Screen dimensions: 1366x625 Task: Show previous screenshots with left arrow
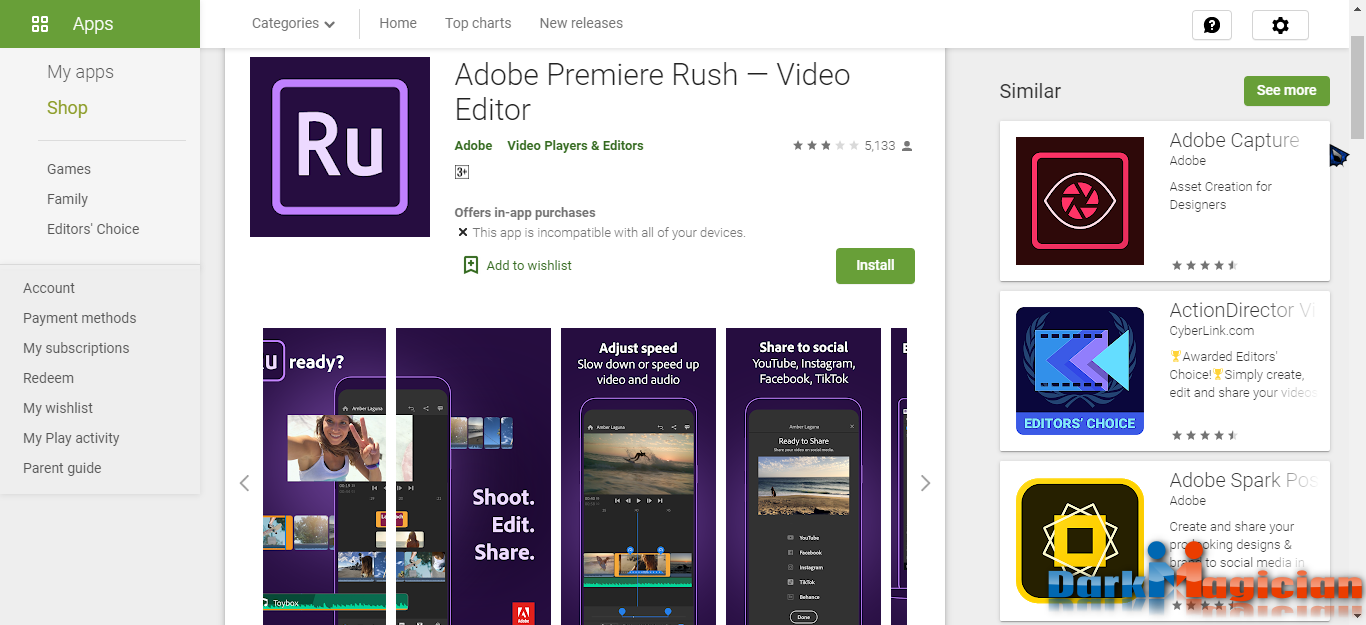244,483
